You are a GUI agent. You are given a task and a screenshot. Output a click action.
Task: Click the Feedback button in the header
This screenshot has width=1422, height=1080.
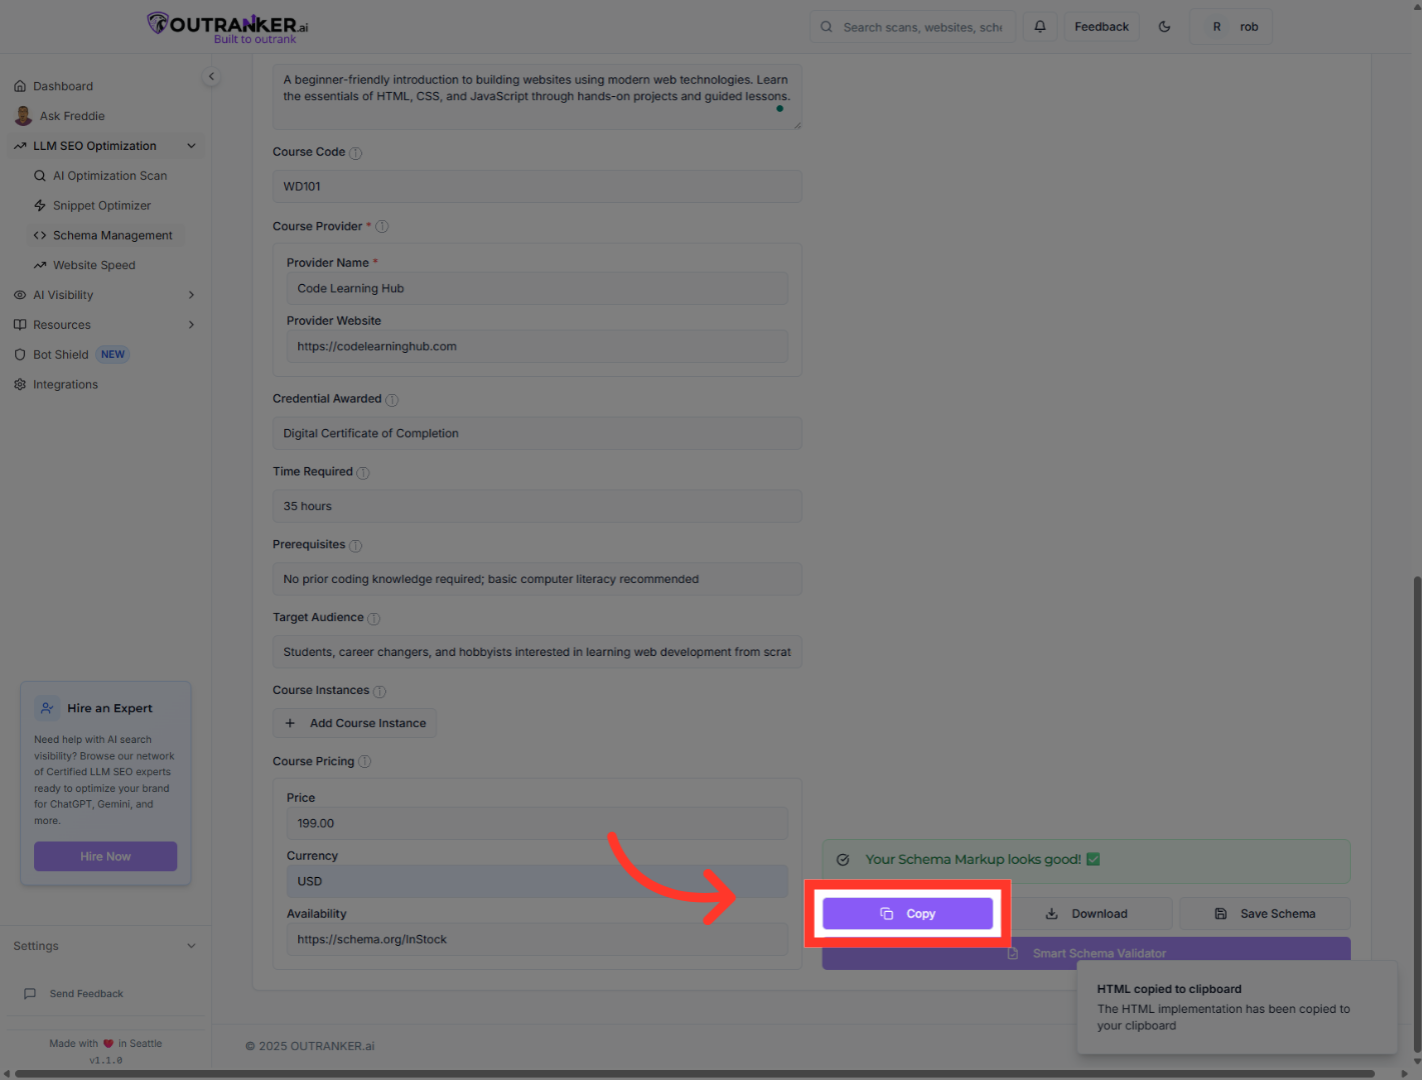click(1101, 27)
